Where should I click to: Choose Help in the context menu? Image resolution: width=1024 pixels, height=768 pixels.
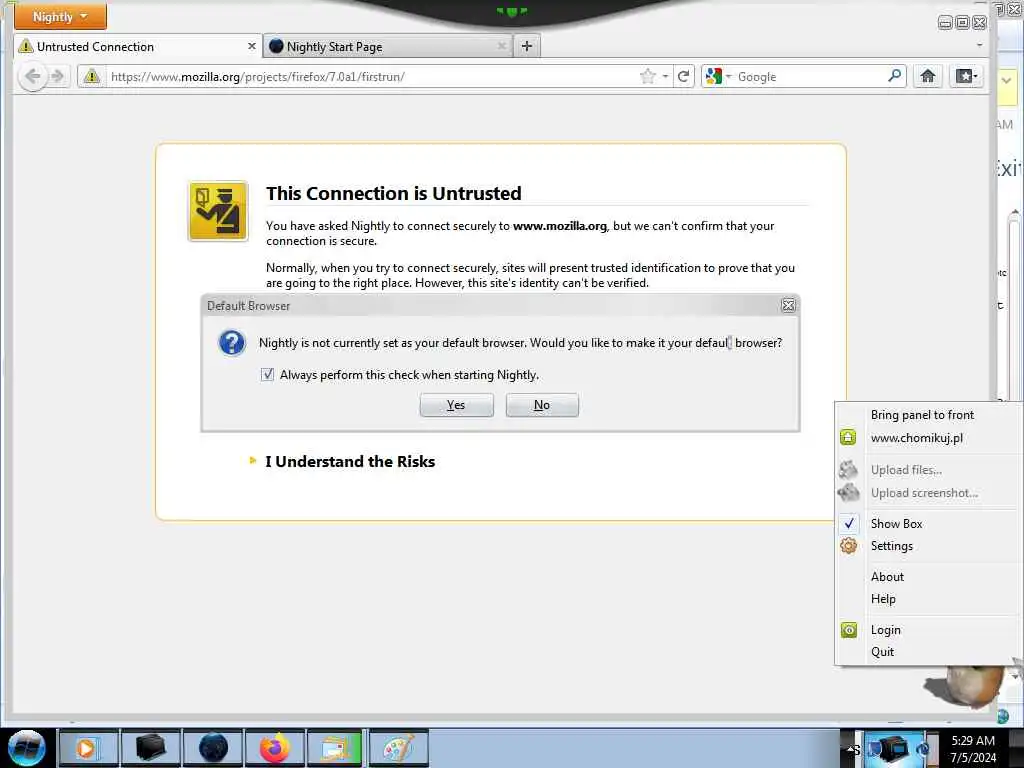point(883,599)
